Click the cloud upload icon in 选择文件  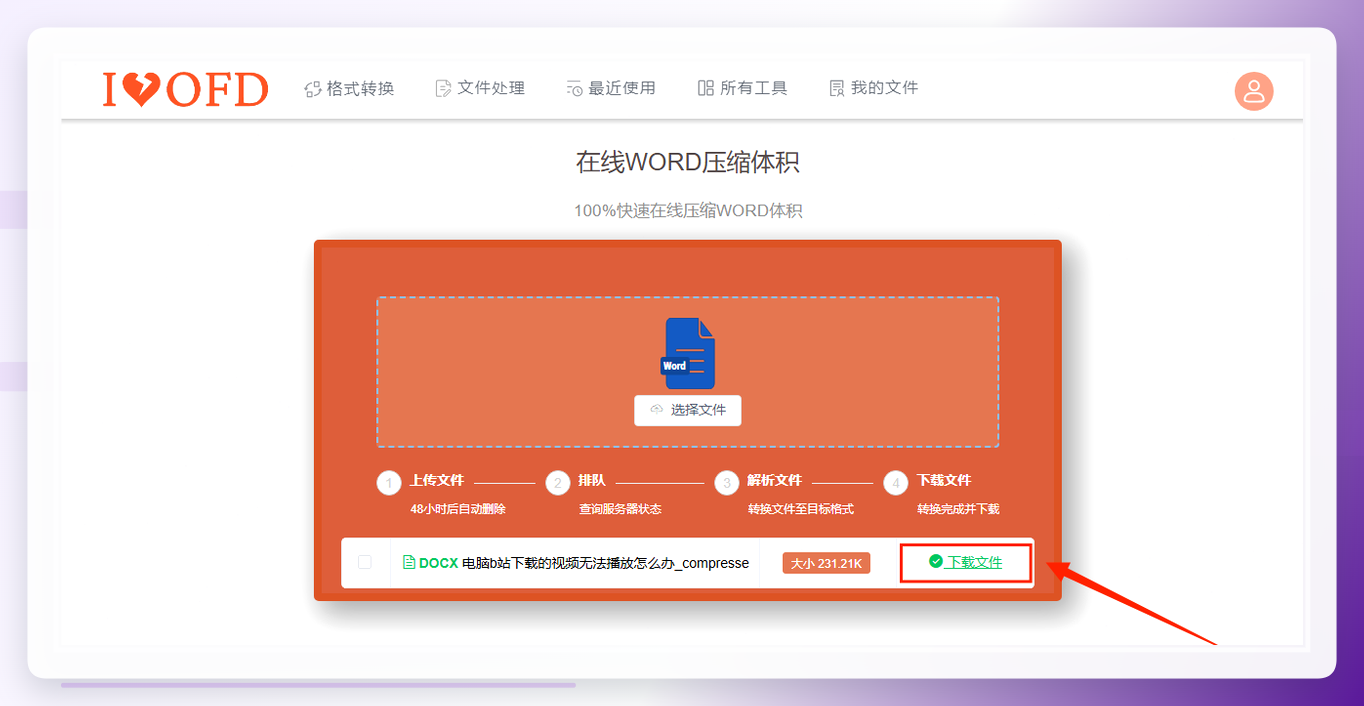(x=657, y=410)
